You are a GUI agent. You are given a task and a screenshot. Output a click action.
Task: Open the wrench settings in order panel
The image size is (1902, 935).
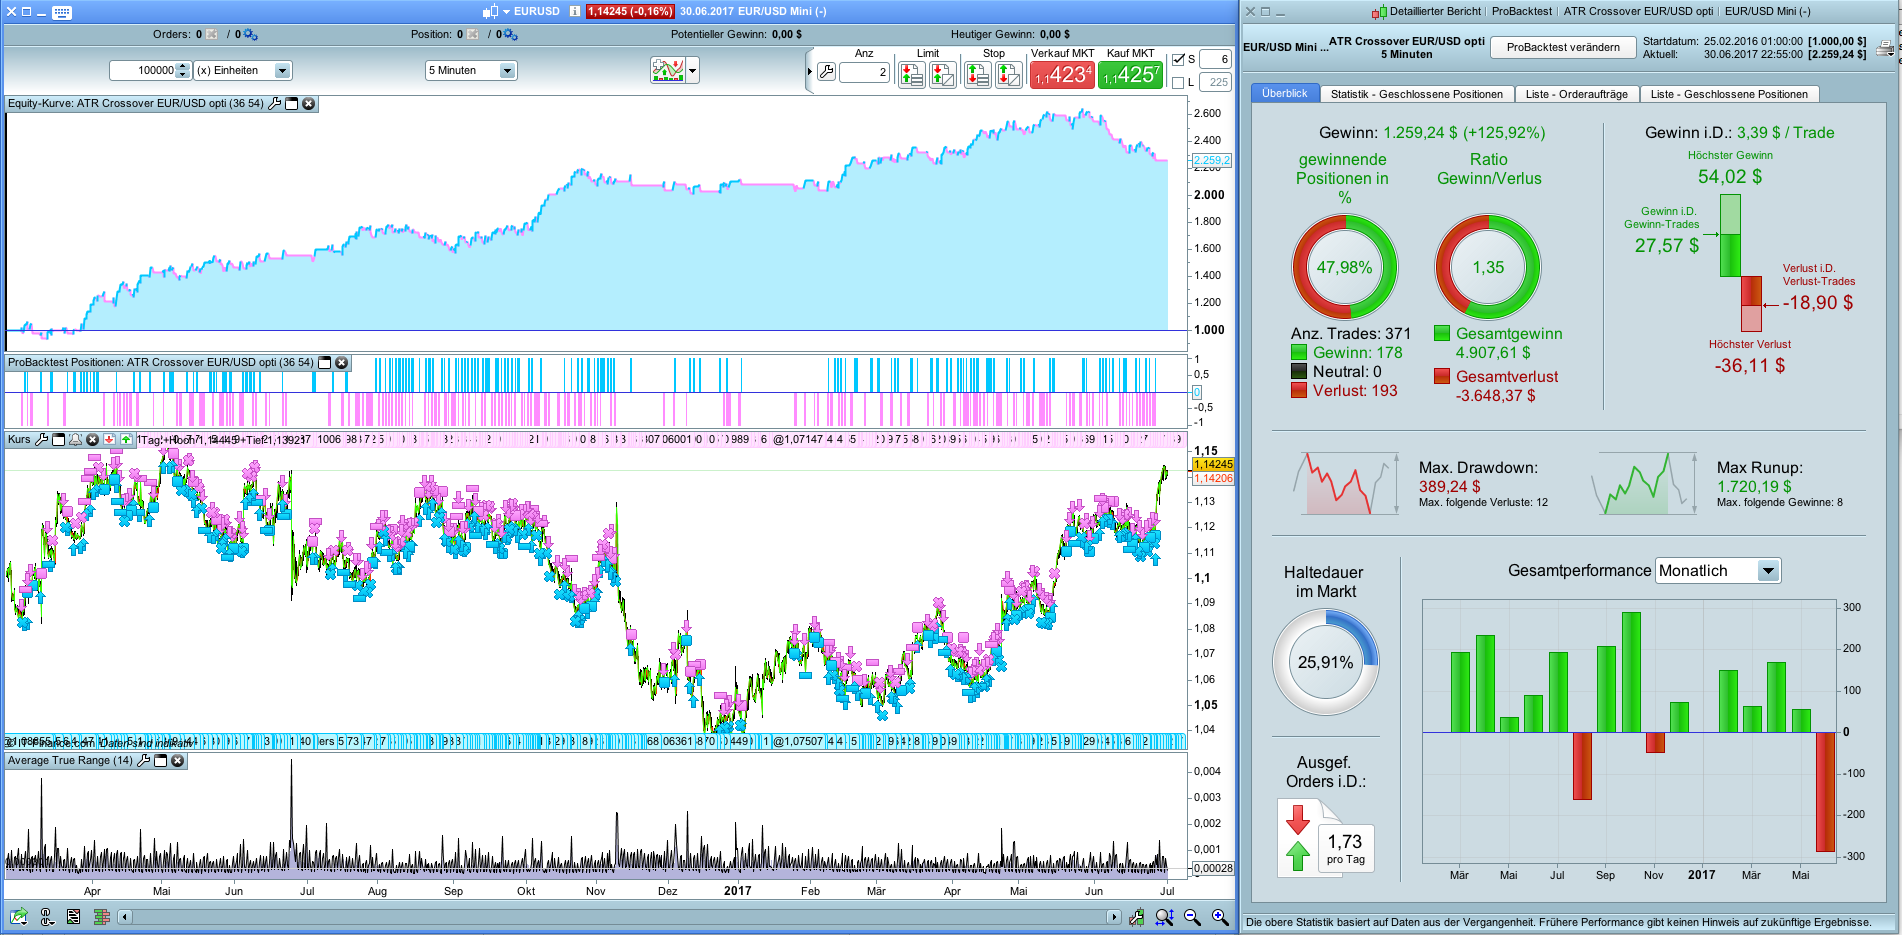826,72
